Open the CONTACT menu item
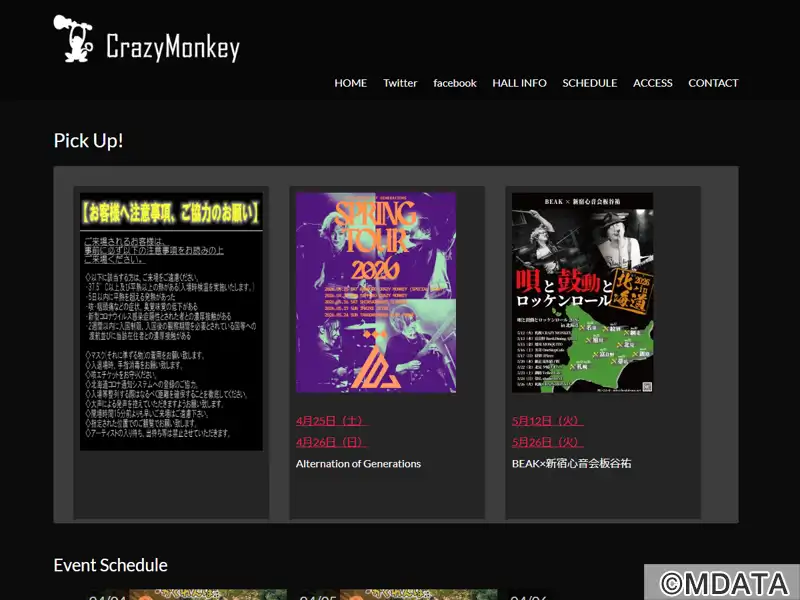The height and width of the screenshot is (600, 800). point(713,83)
